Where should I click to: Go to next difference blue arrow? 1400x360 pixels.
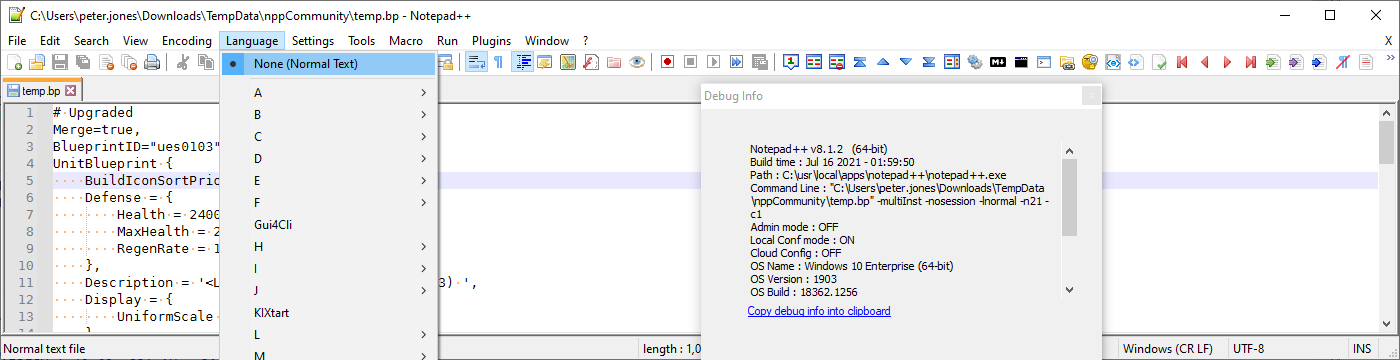point(906,62)
